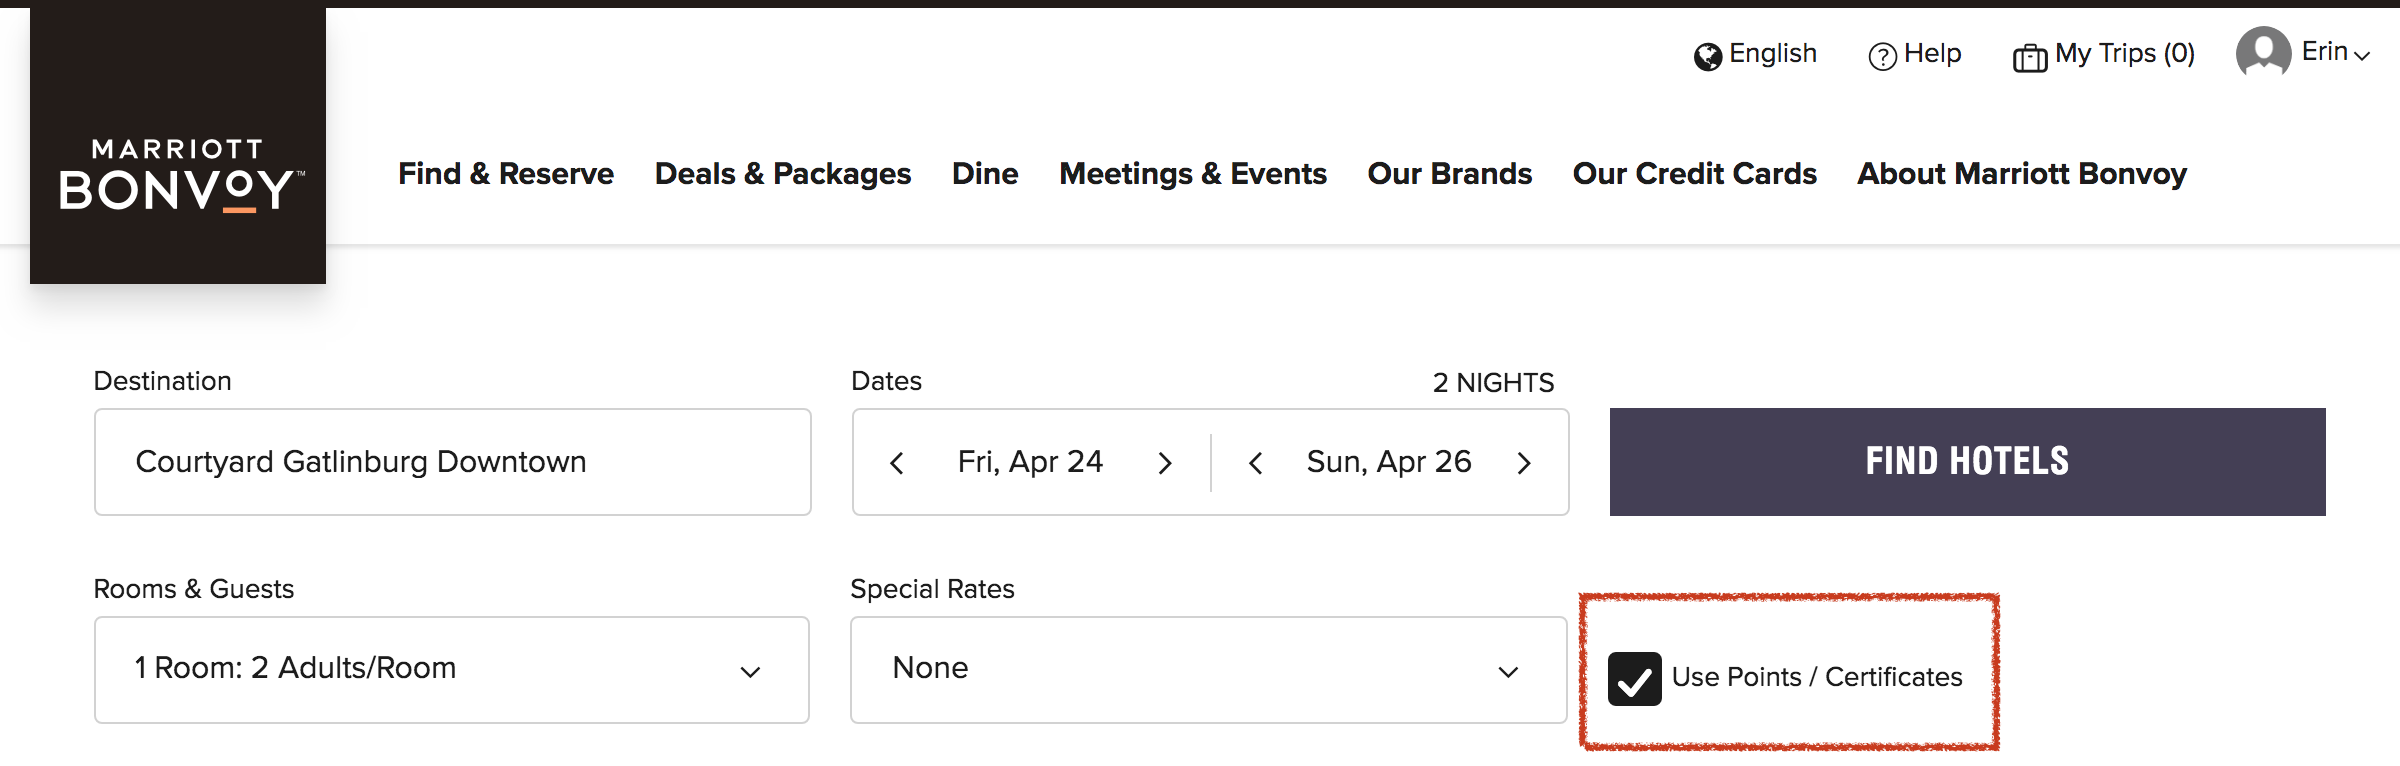
Task: Expand the Rooms & Guests dropdown
Action: (x=452, y=670)
